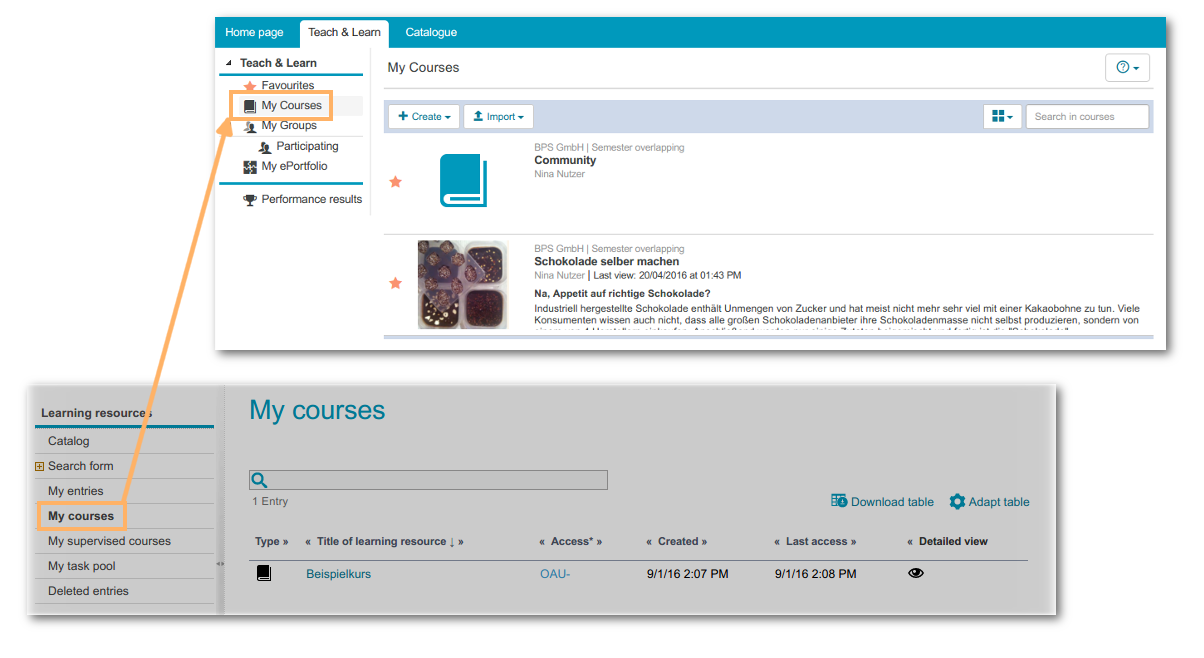
Task: Toggle favourite star for Schokolade selber machen
Action: (395, 284)
